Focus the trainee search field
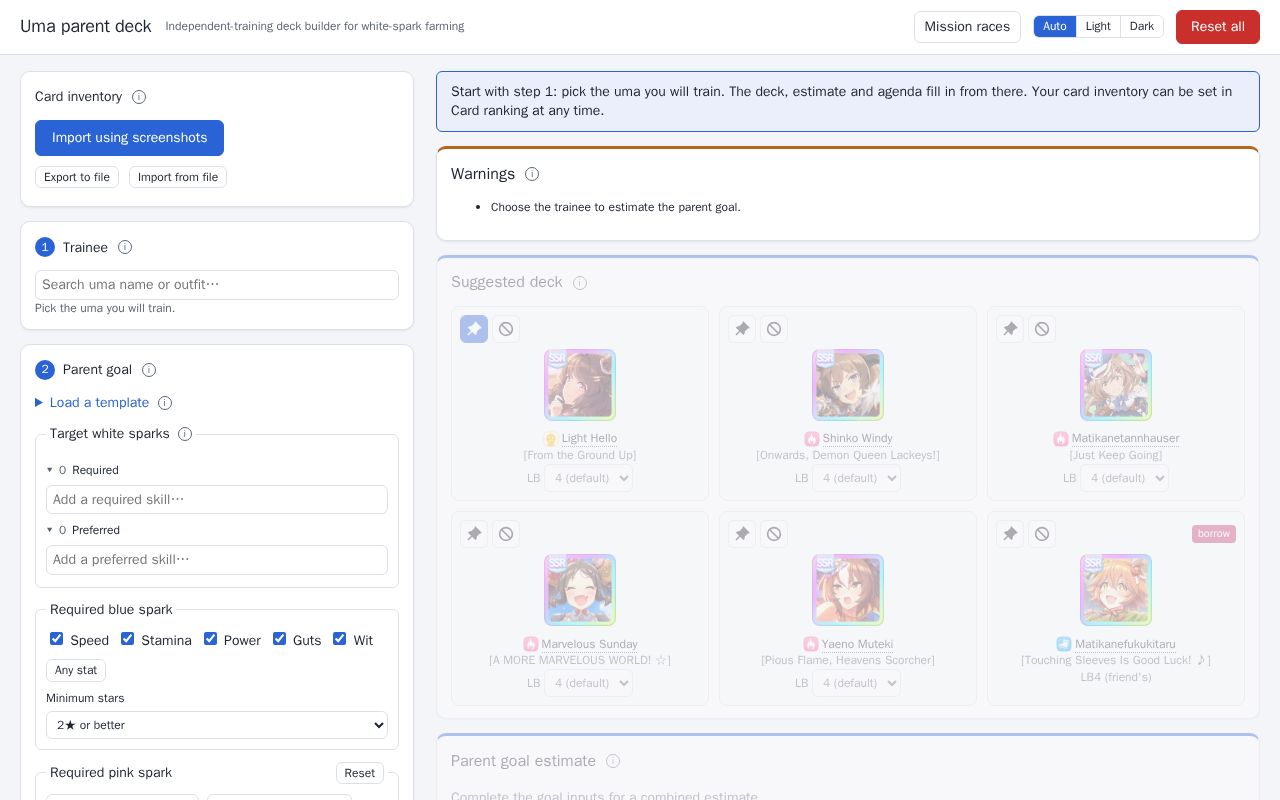This screenshot has width=1280, height=800. coord(217,285)
